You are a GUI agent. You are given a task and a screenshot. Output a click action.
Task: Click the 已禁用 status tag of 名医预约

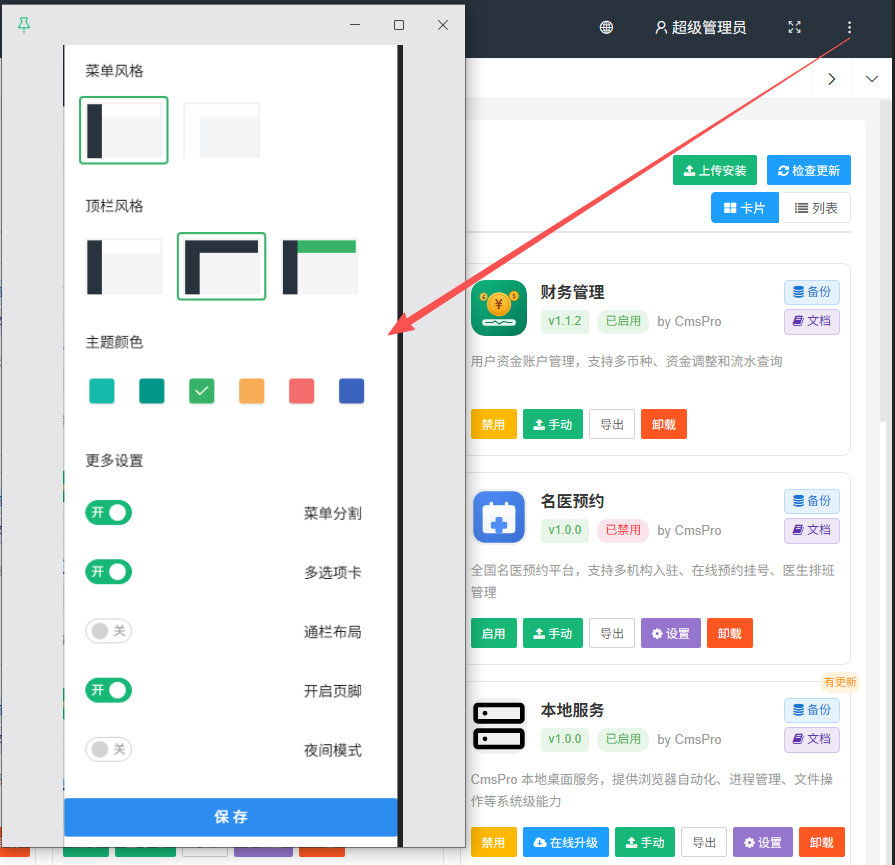623,530
